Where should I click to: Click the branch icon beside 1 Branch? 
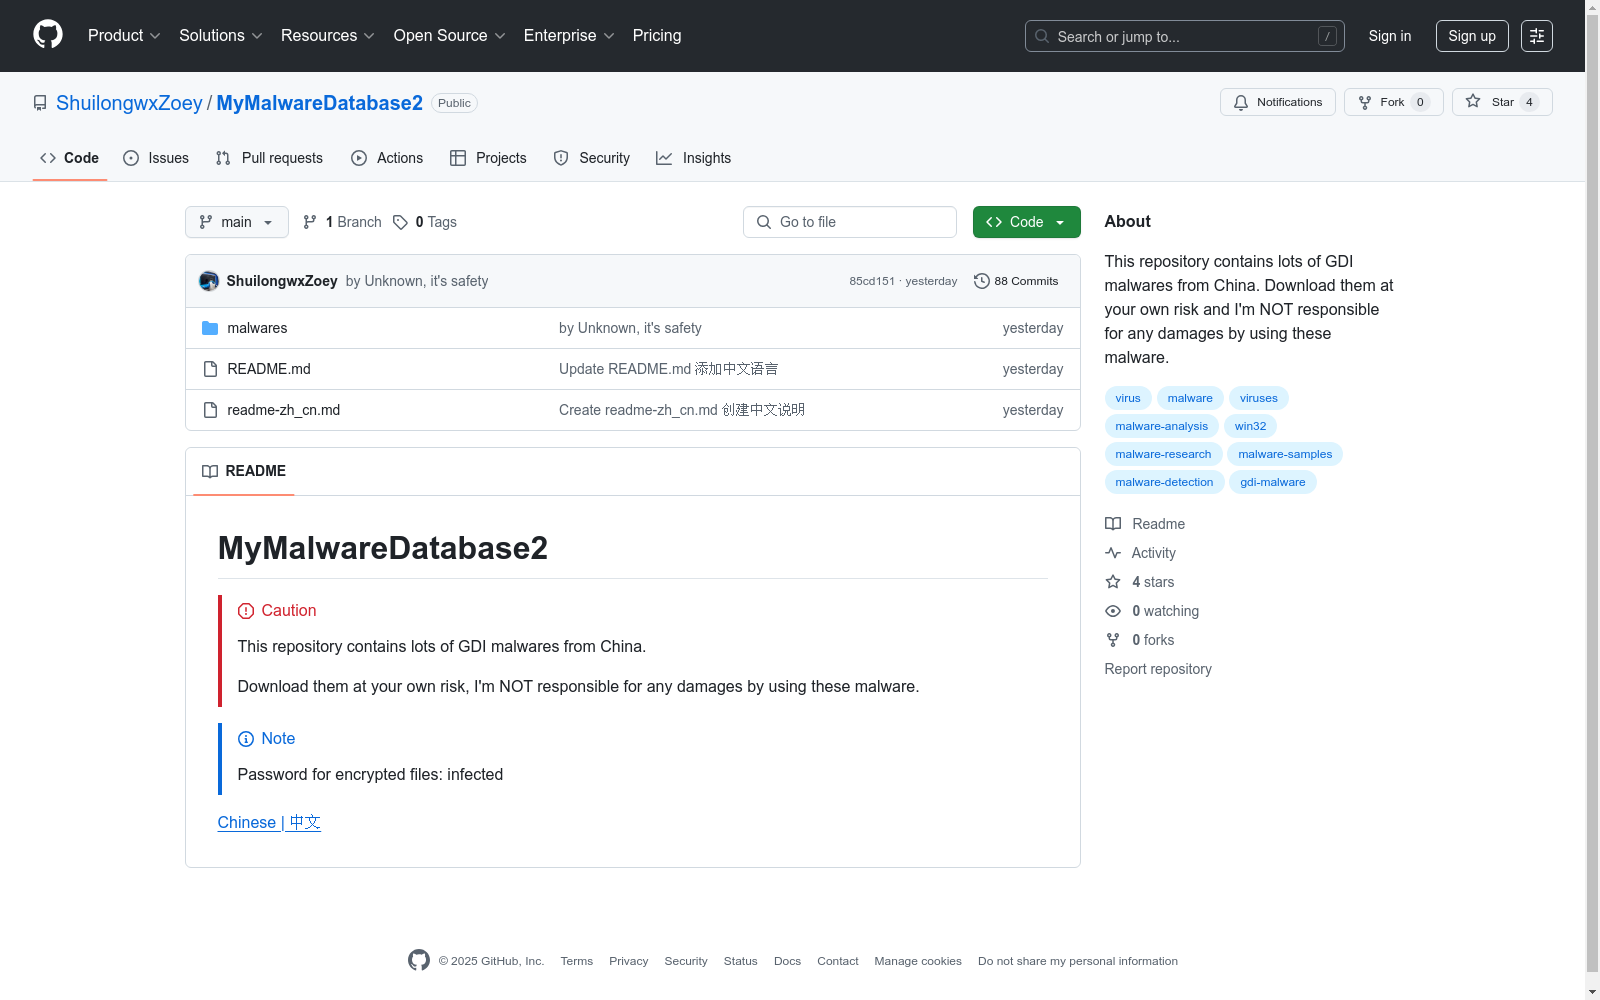[x=310, y=222]
